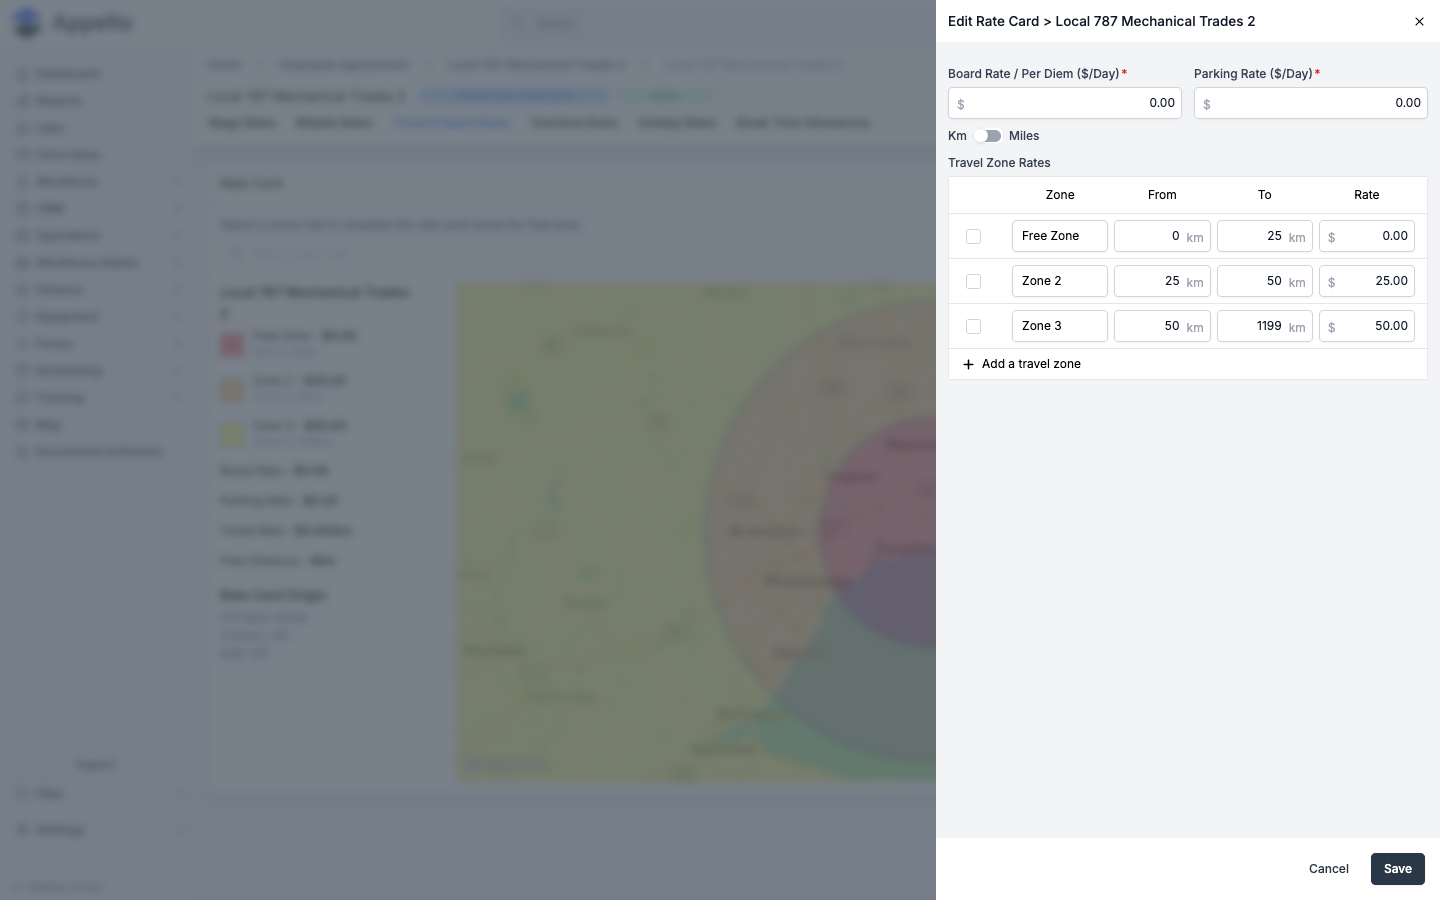Image resolution: width=1440 pixels, height=918 pixels.
Task: Click the Travel Zone Rates heading
Action: click(x=999, y=163)
